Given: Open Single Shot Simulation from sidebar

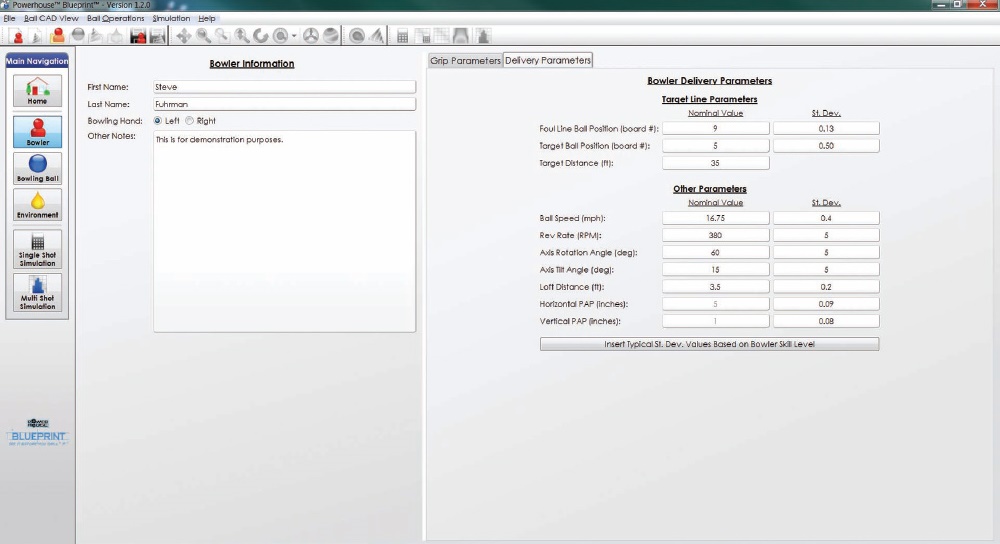Looking at the screenshot, I should pyautogui.click(x=37, y=249).
